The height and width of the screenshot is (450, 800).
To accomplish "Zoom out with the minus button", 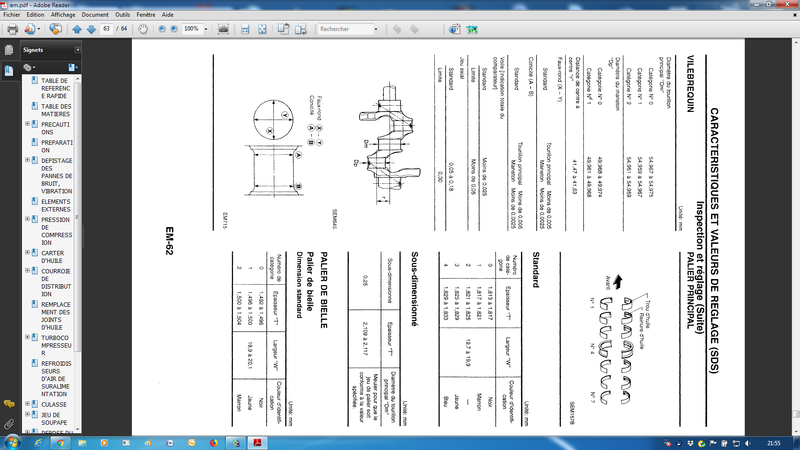I will [x=162, y=29].
